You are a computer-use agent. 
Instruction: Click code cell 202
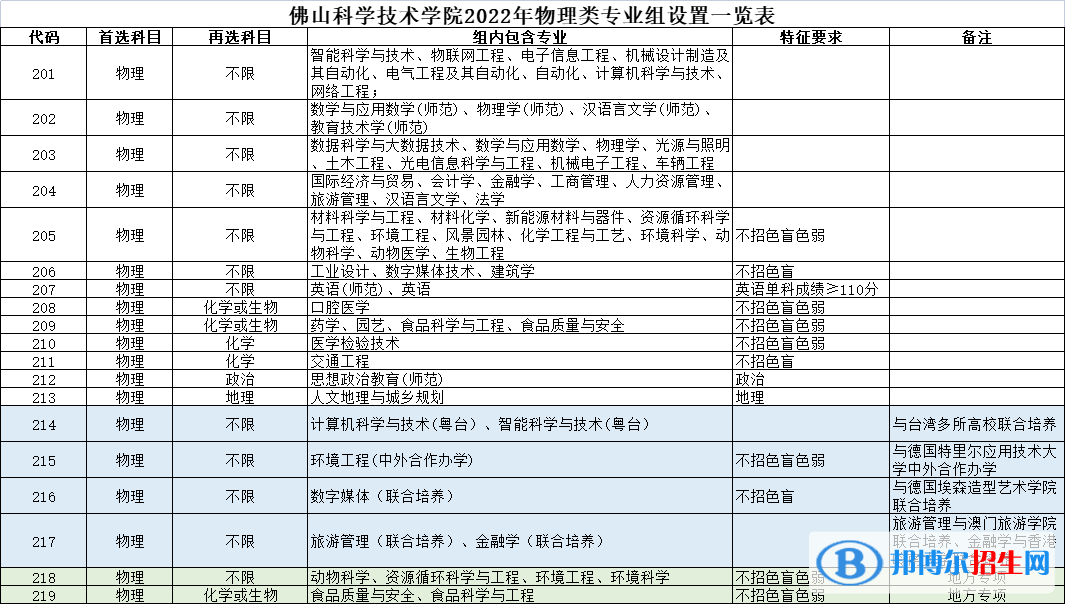click(43, 118)
